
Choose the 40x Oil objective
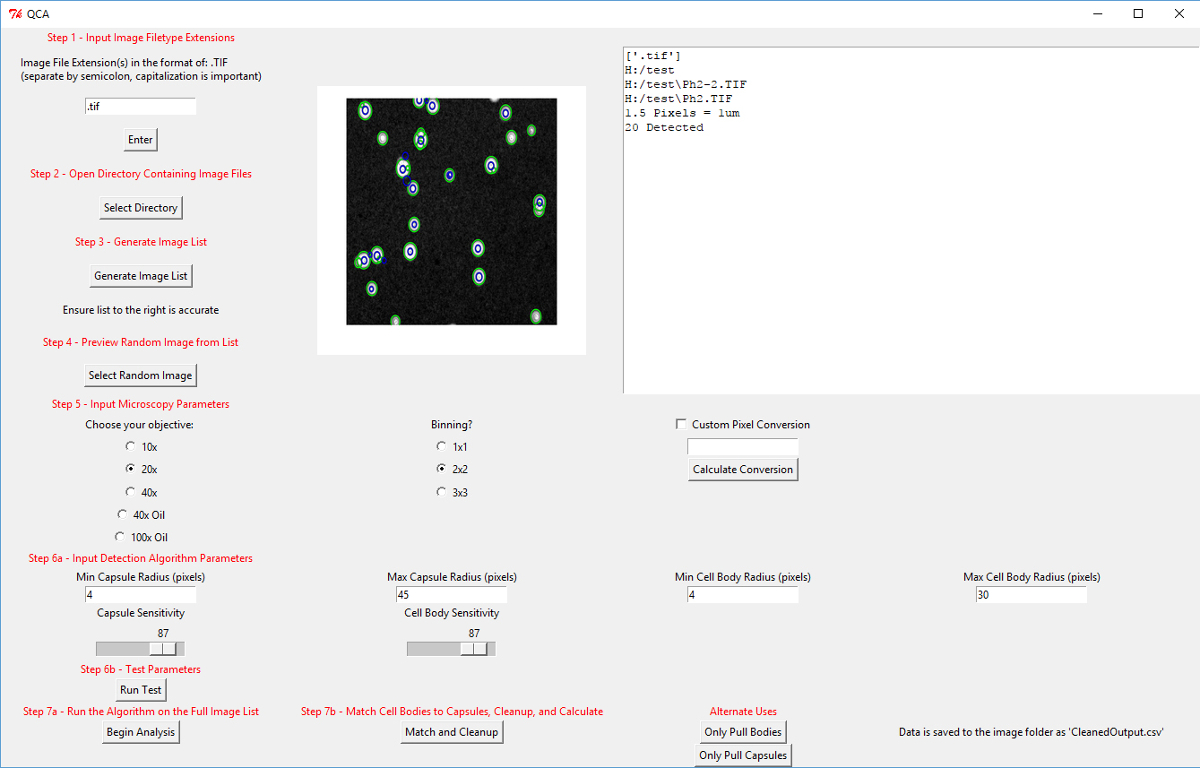tap(123, 515)
